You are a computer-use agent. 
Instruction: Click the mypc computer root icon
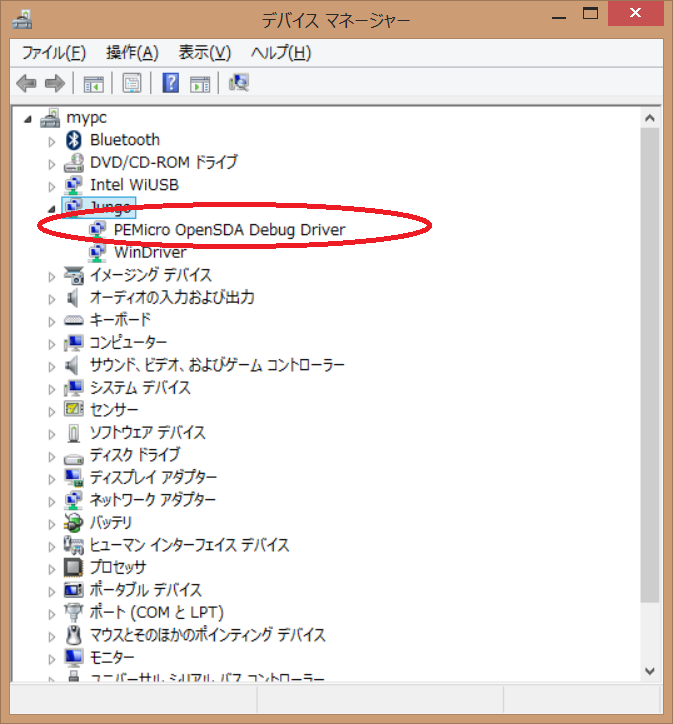coord(50,118)
